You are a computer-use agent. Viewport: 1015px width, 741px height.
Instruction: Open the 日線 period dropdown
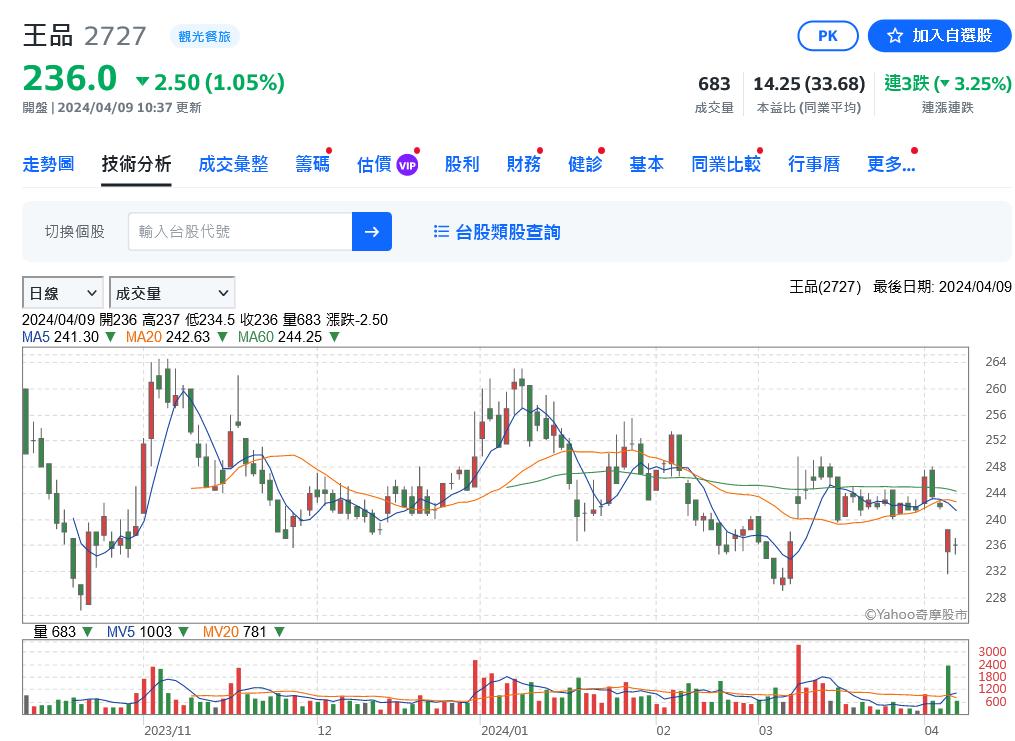tap(63, 293)
